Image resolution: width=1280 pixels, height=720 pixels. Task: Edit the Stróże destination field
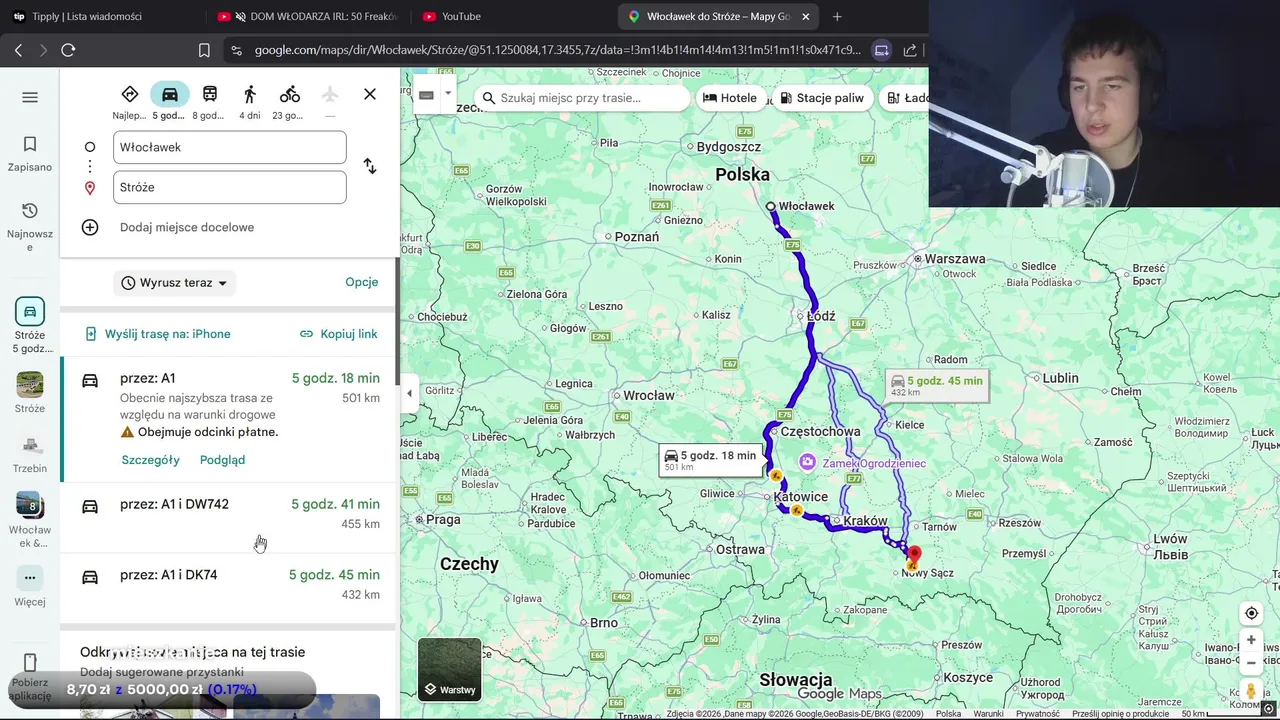coord(230,187)
